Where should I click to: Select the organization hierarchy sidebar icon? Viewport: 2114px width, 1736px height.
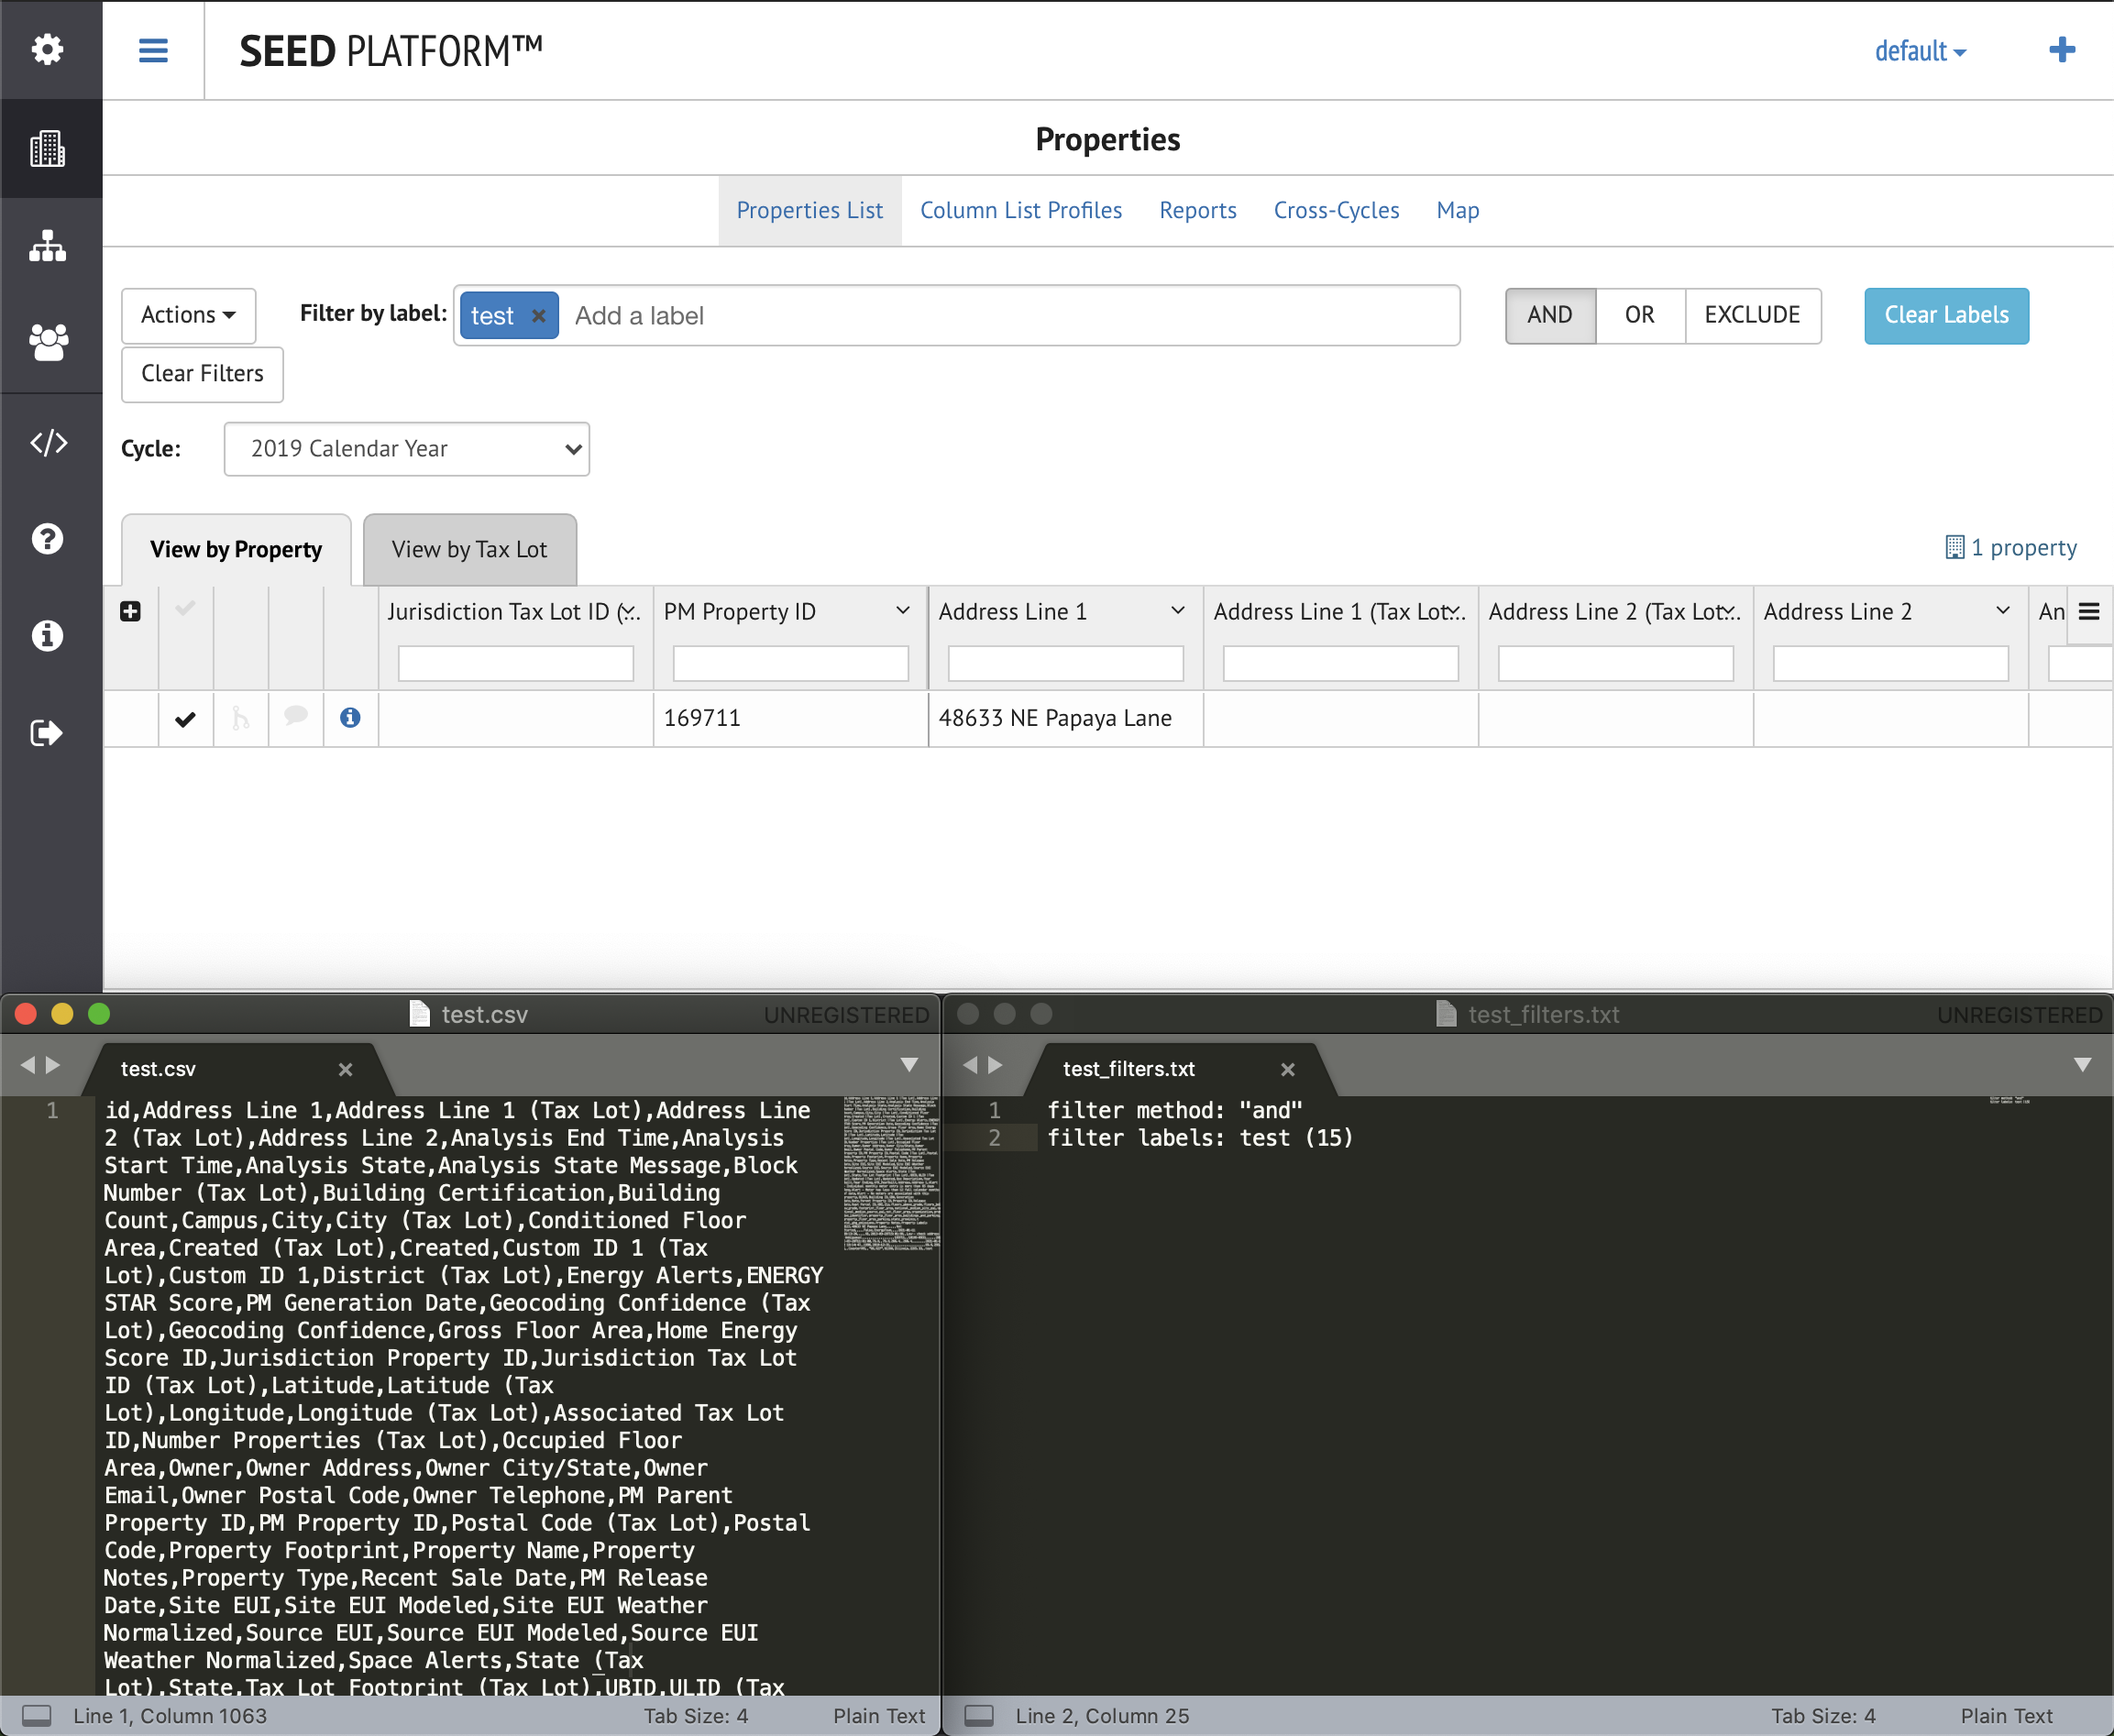click(x=49, y=246)
